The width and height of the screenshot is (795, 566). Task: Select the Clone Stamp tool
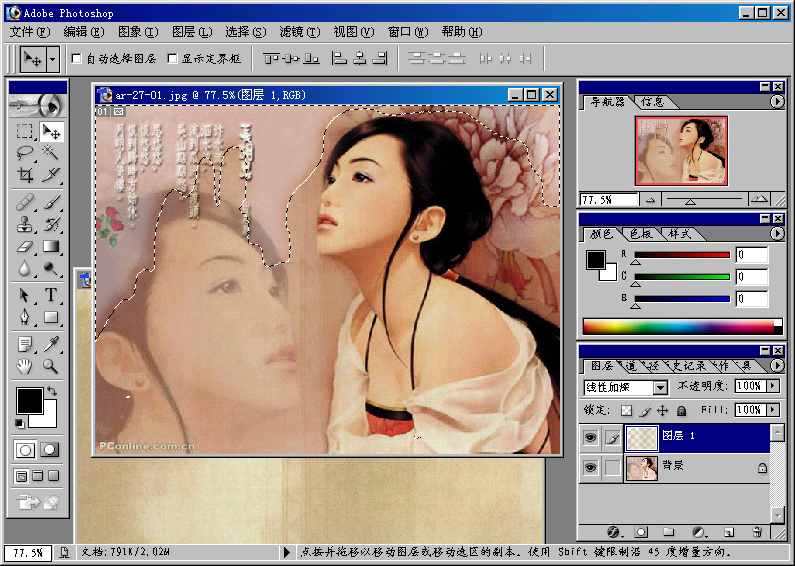click(24, 224)
